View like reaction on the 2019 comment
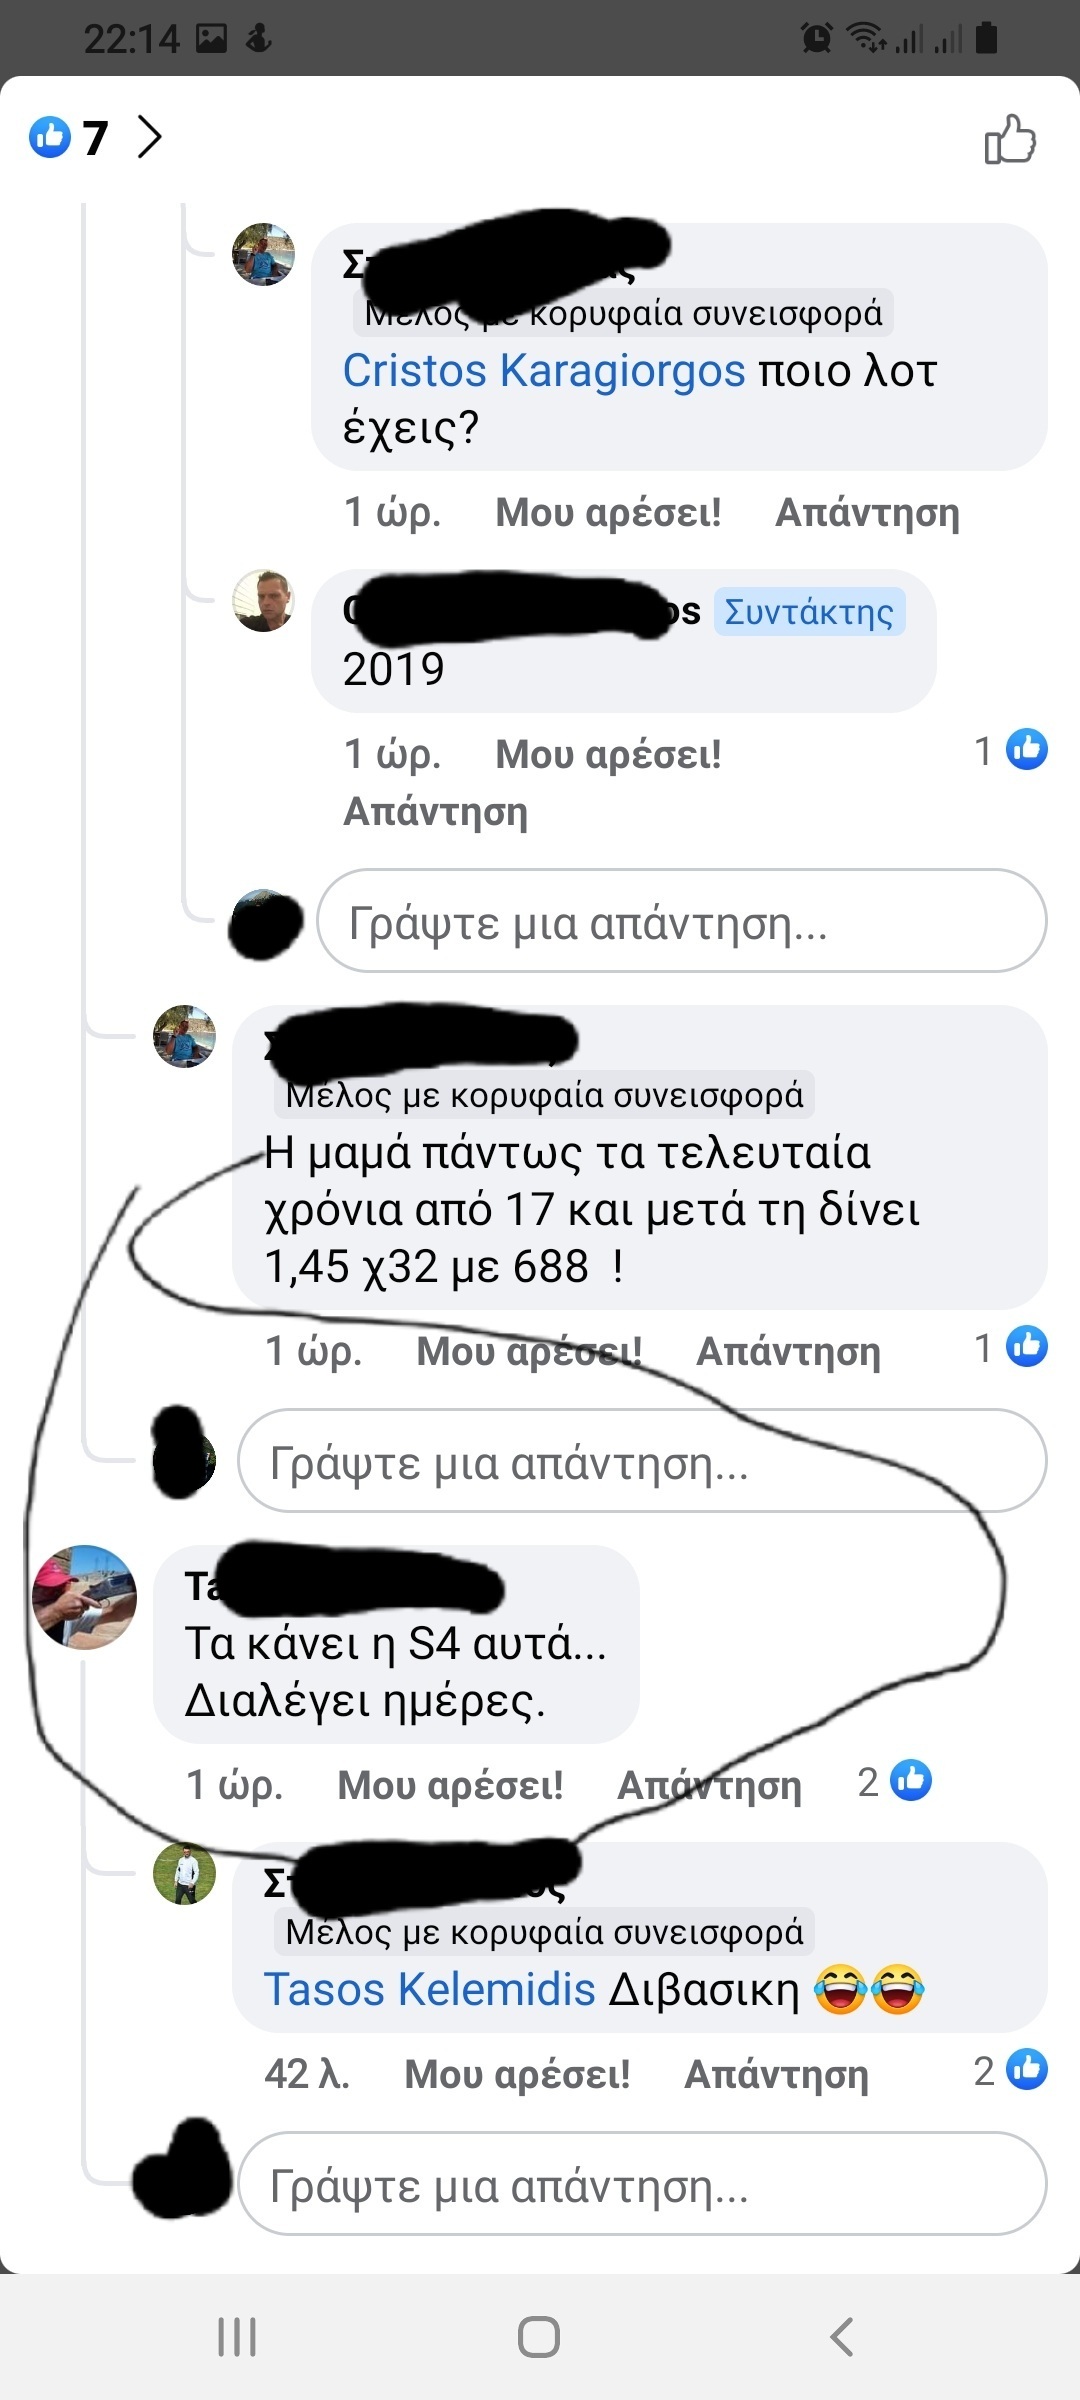Image resolution: width=1080 pixels, height=2400 pixels. tap(1011, 749)
